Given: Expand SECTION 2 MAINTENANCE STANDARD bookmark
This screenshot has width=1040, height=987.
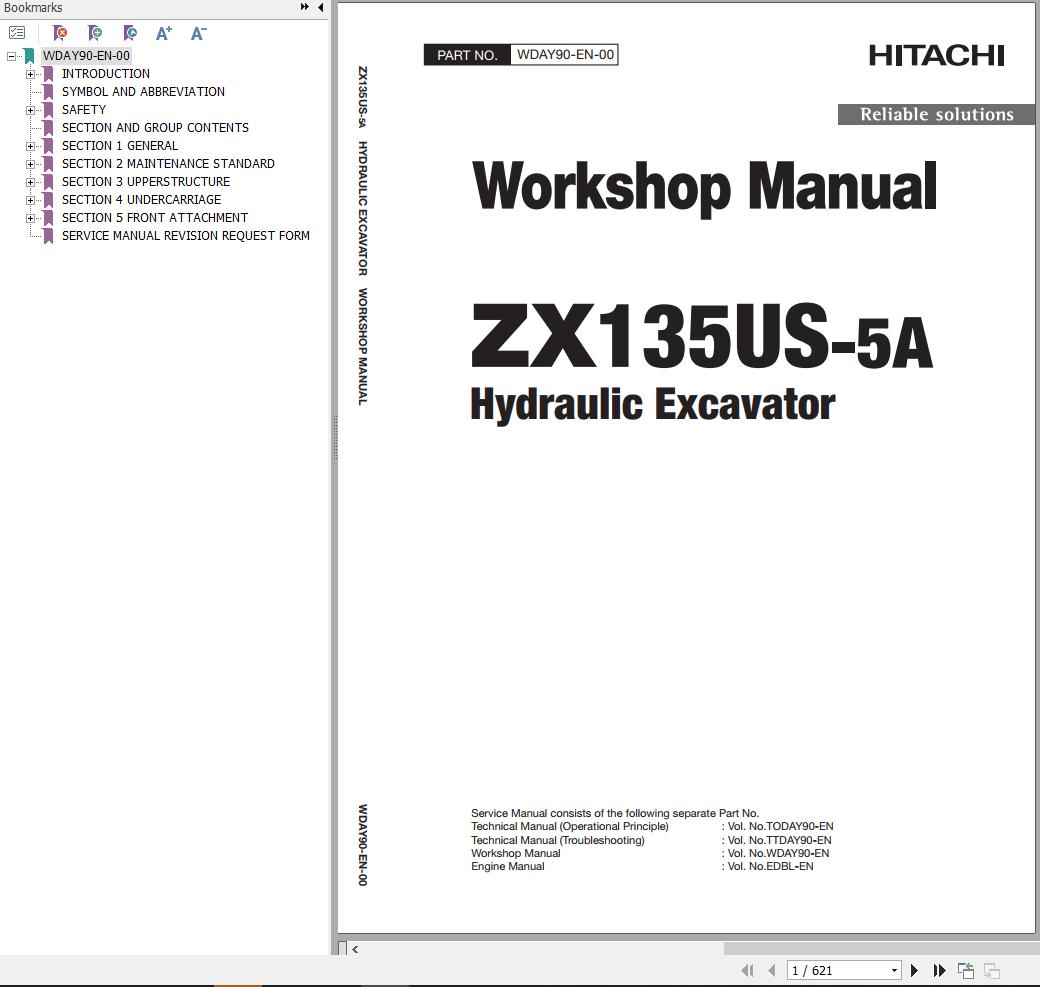Looking at the screenshot, I should pyautogui.click(x=31, y=164).
